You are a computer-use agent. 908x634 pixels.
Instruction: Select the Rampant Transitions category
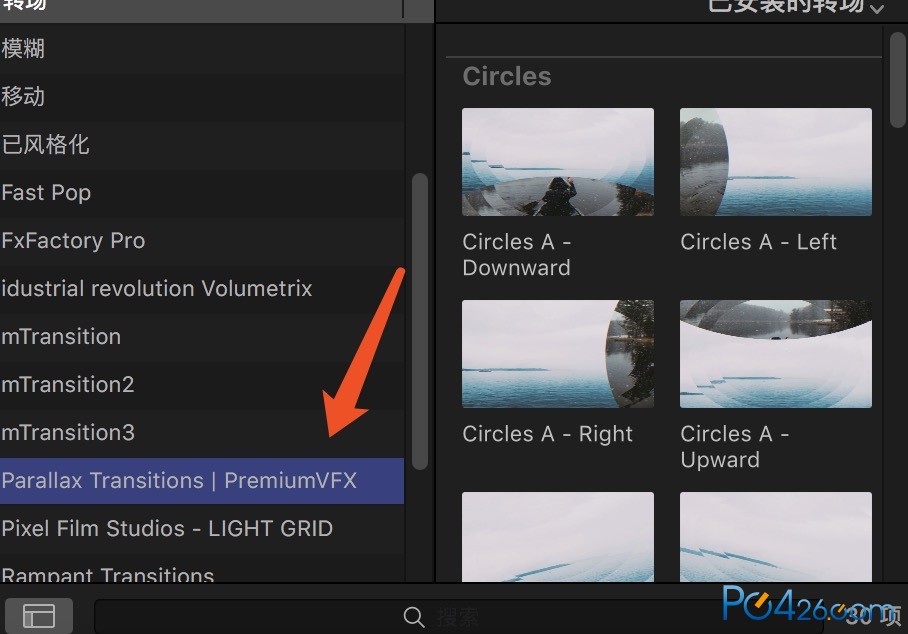(202, 570)
